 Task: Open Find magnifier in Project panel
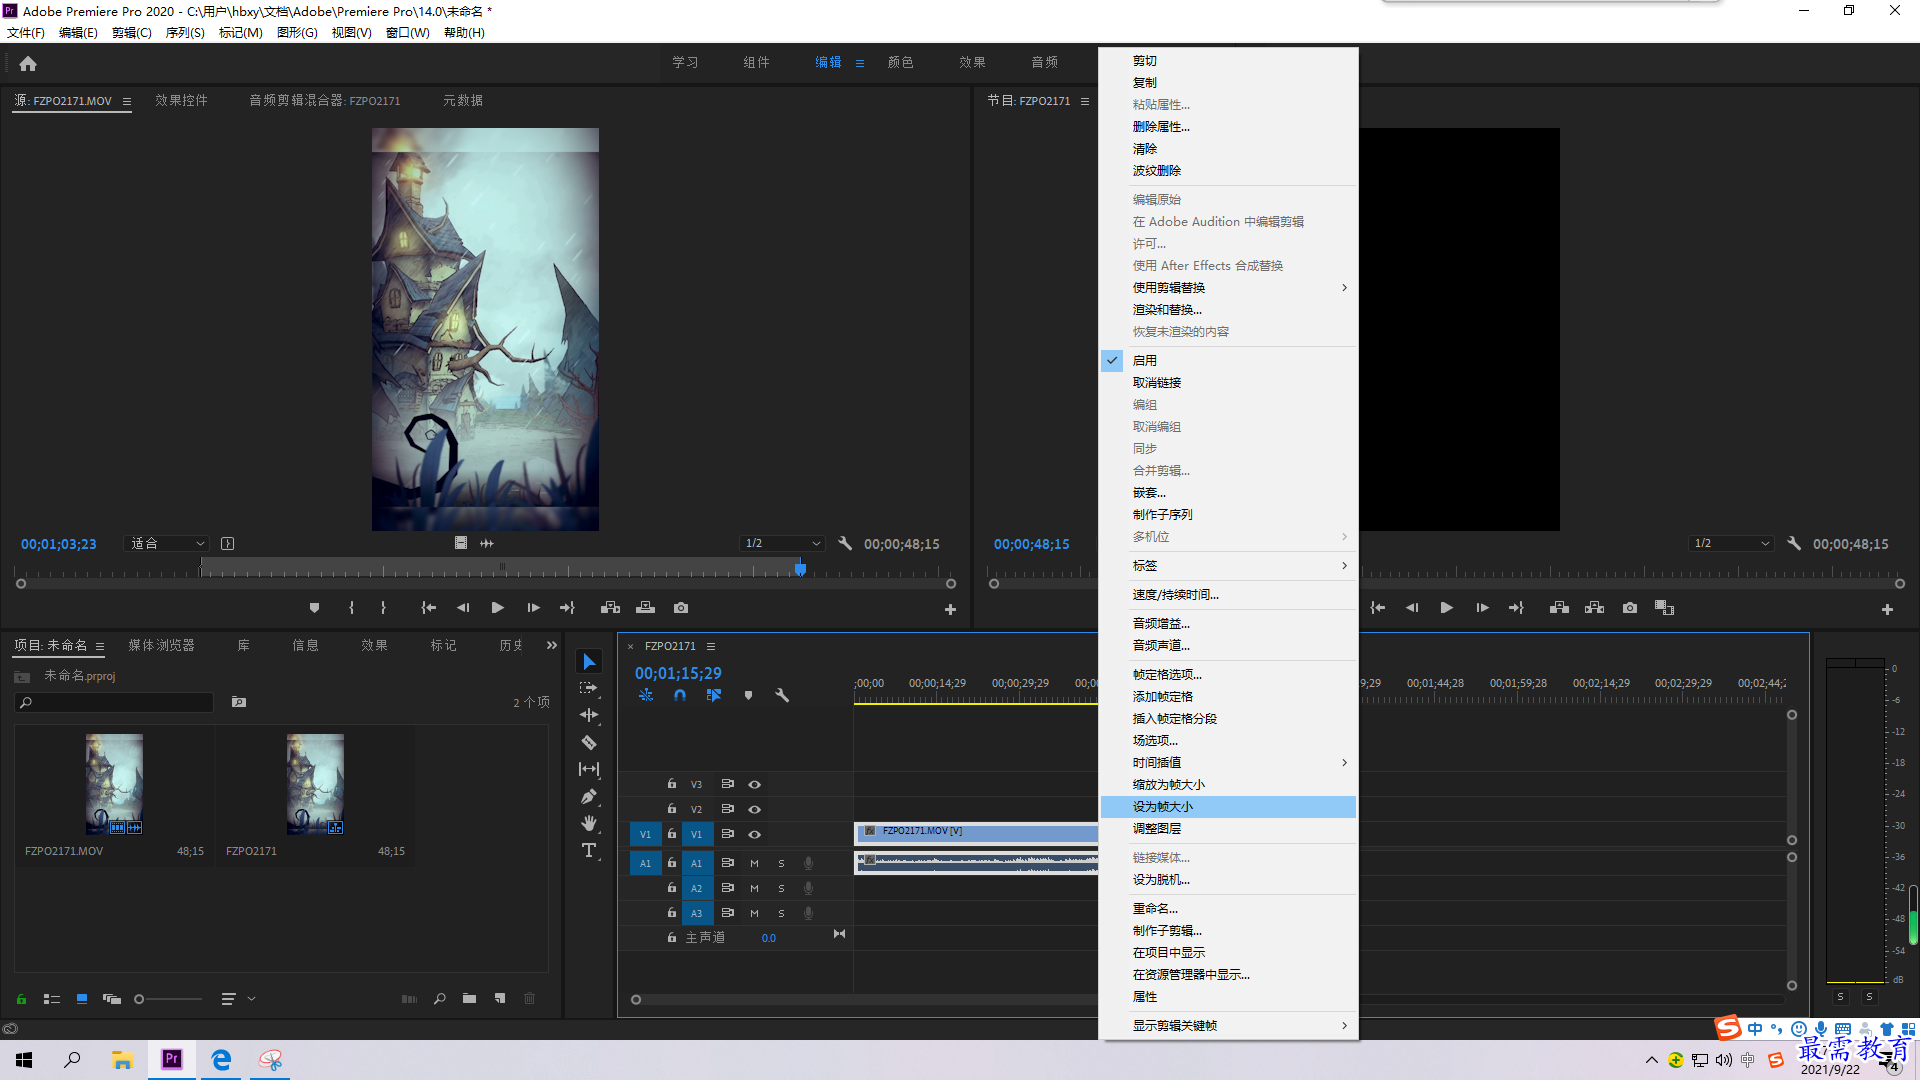(x=439, y=998)
